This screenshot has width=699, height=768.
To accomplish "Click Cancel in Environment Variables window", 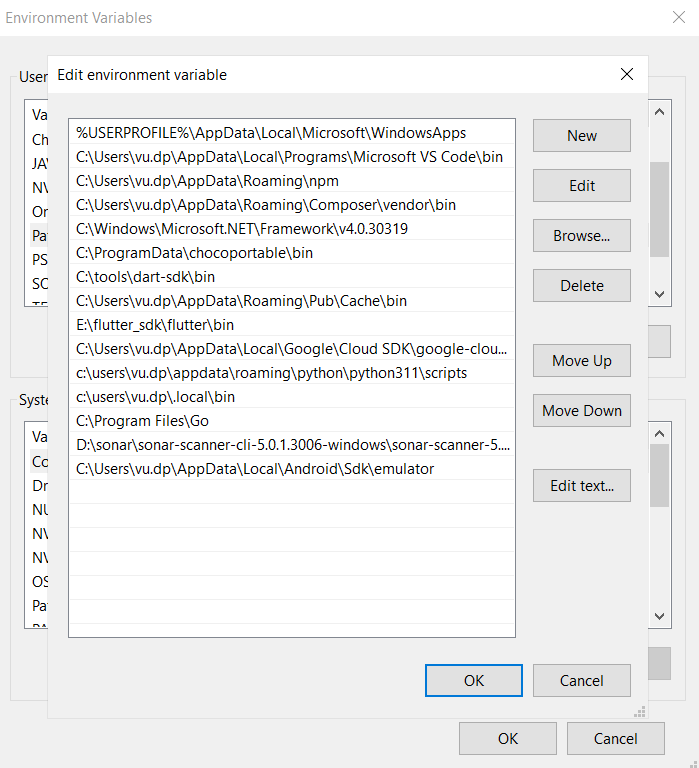I will tap(615, 739).
